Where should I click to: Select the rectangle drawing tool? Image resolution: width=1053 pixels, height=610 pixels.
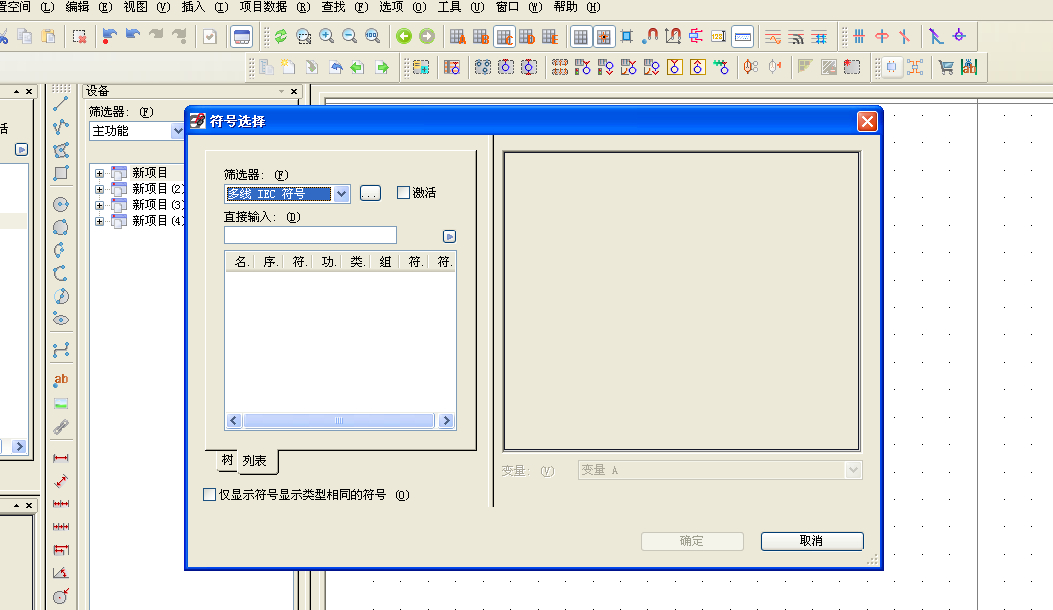pos(60,173)
